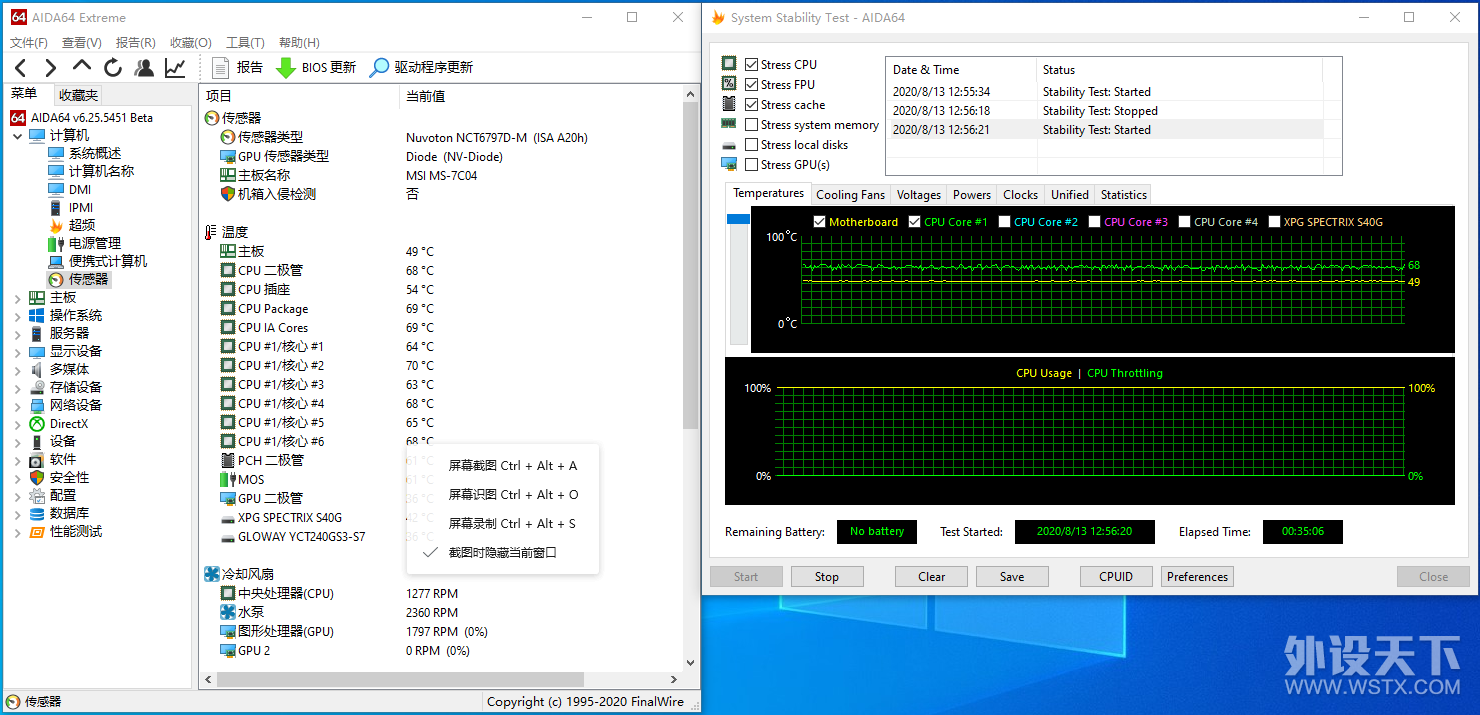The width and height of the screenshot is (1480, 715).
Task: Click the Stress CPU chip icon
Action: click(729, 64)
